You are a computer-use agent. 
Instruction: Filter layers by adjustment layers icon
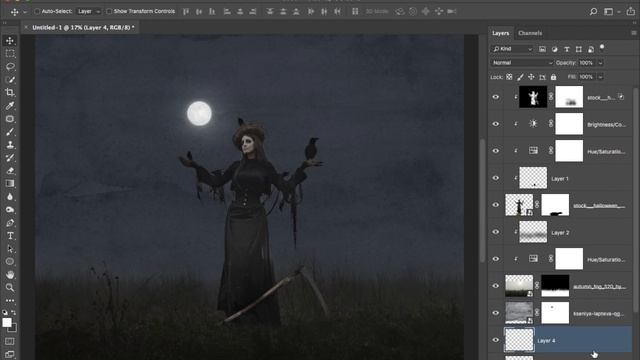(554, 49)
